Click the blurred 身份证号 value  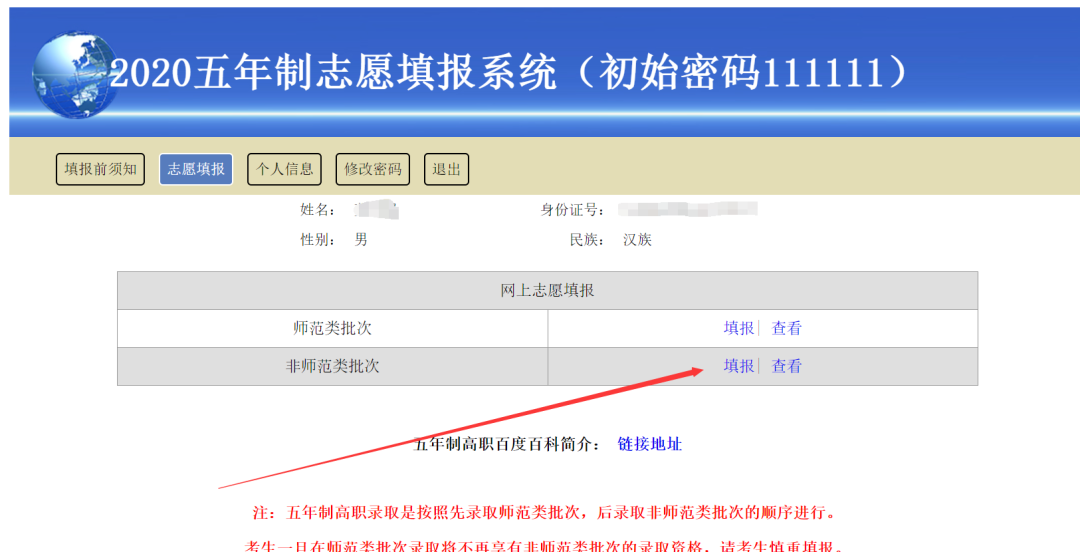tap(687, 209)
